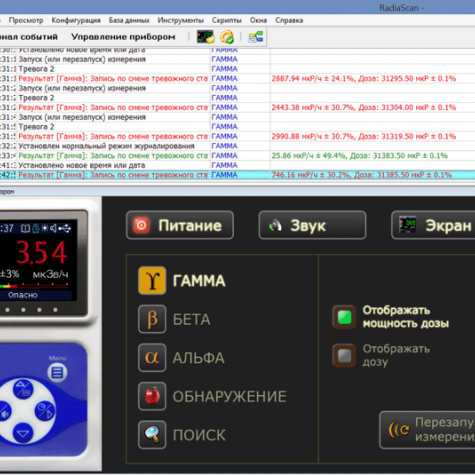
Task: Select the ГАММА gamma mode icon
Action: [x=152, y=280]
